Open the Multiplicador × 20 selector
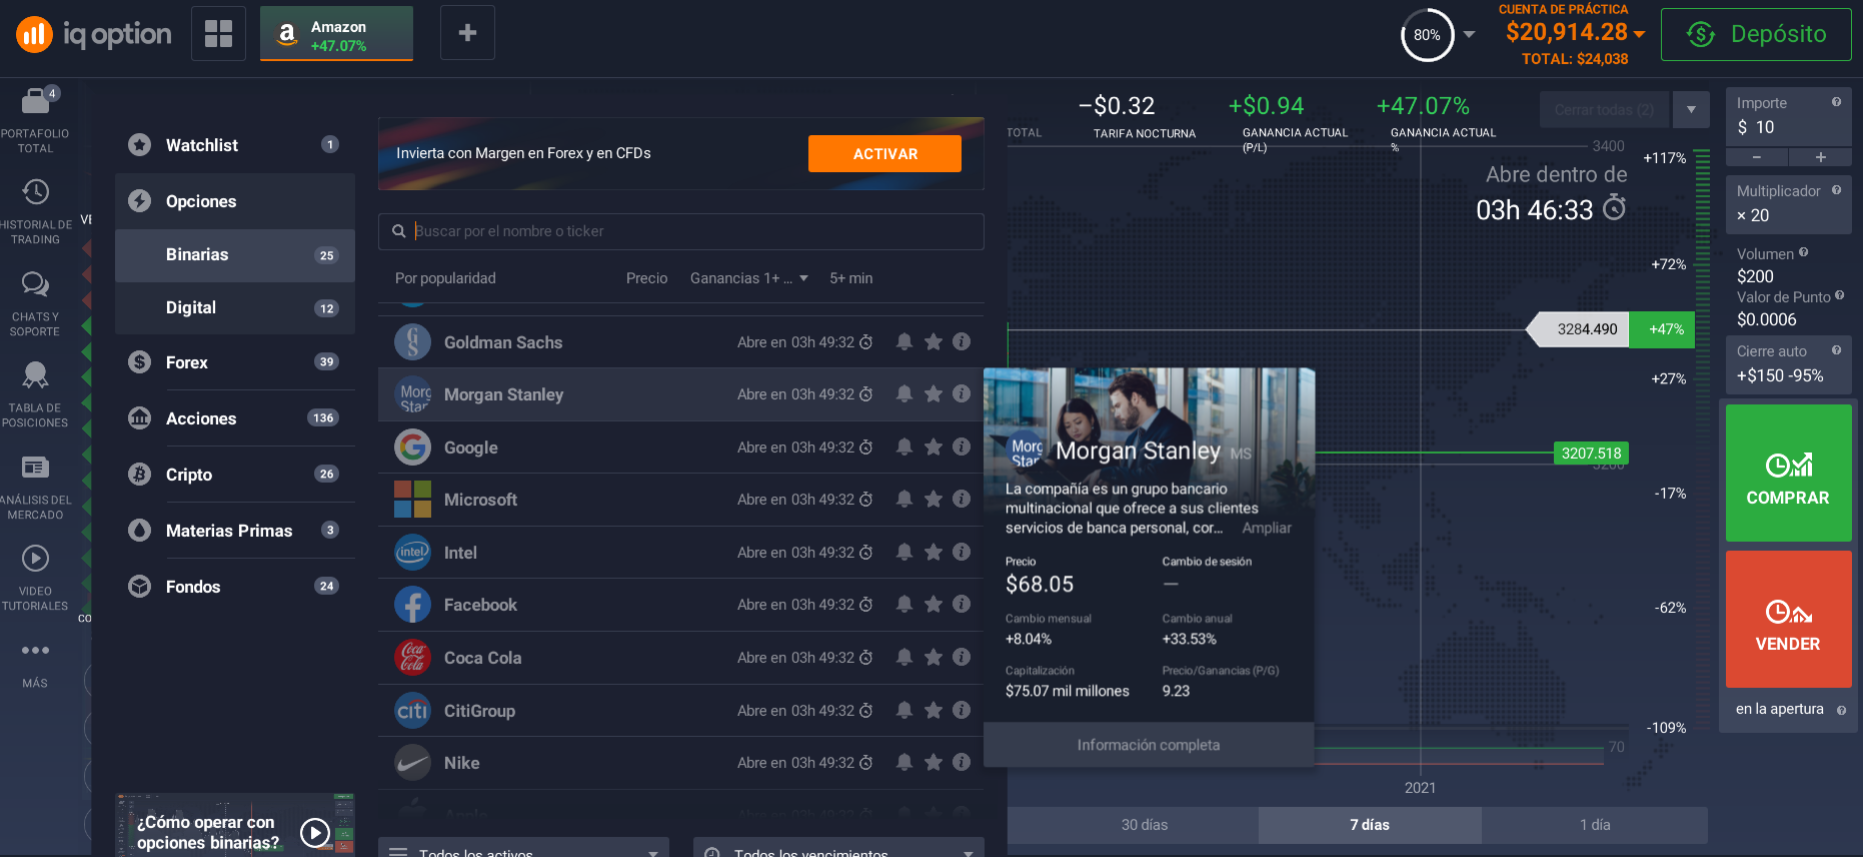Viewport: 1863px width, 857px height. [1789, 204]
